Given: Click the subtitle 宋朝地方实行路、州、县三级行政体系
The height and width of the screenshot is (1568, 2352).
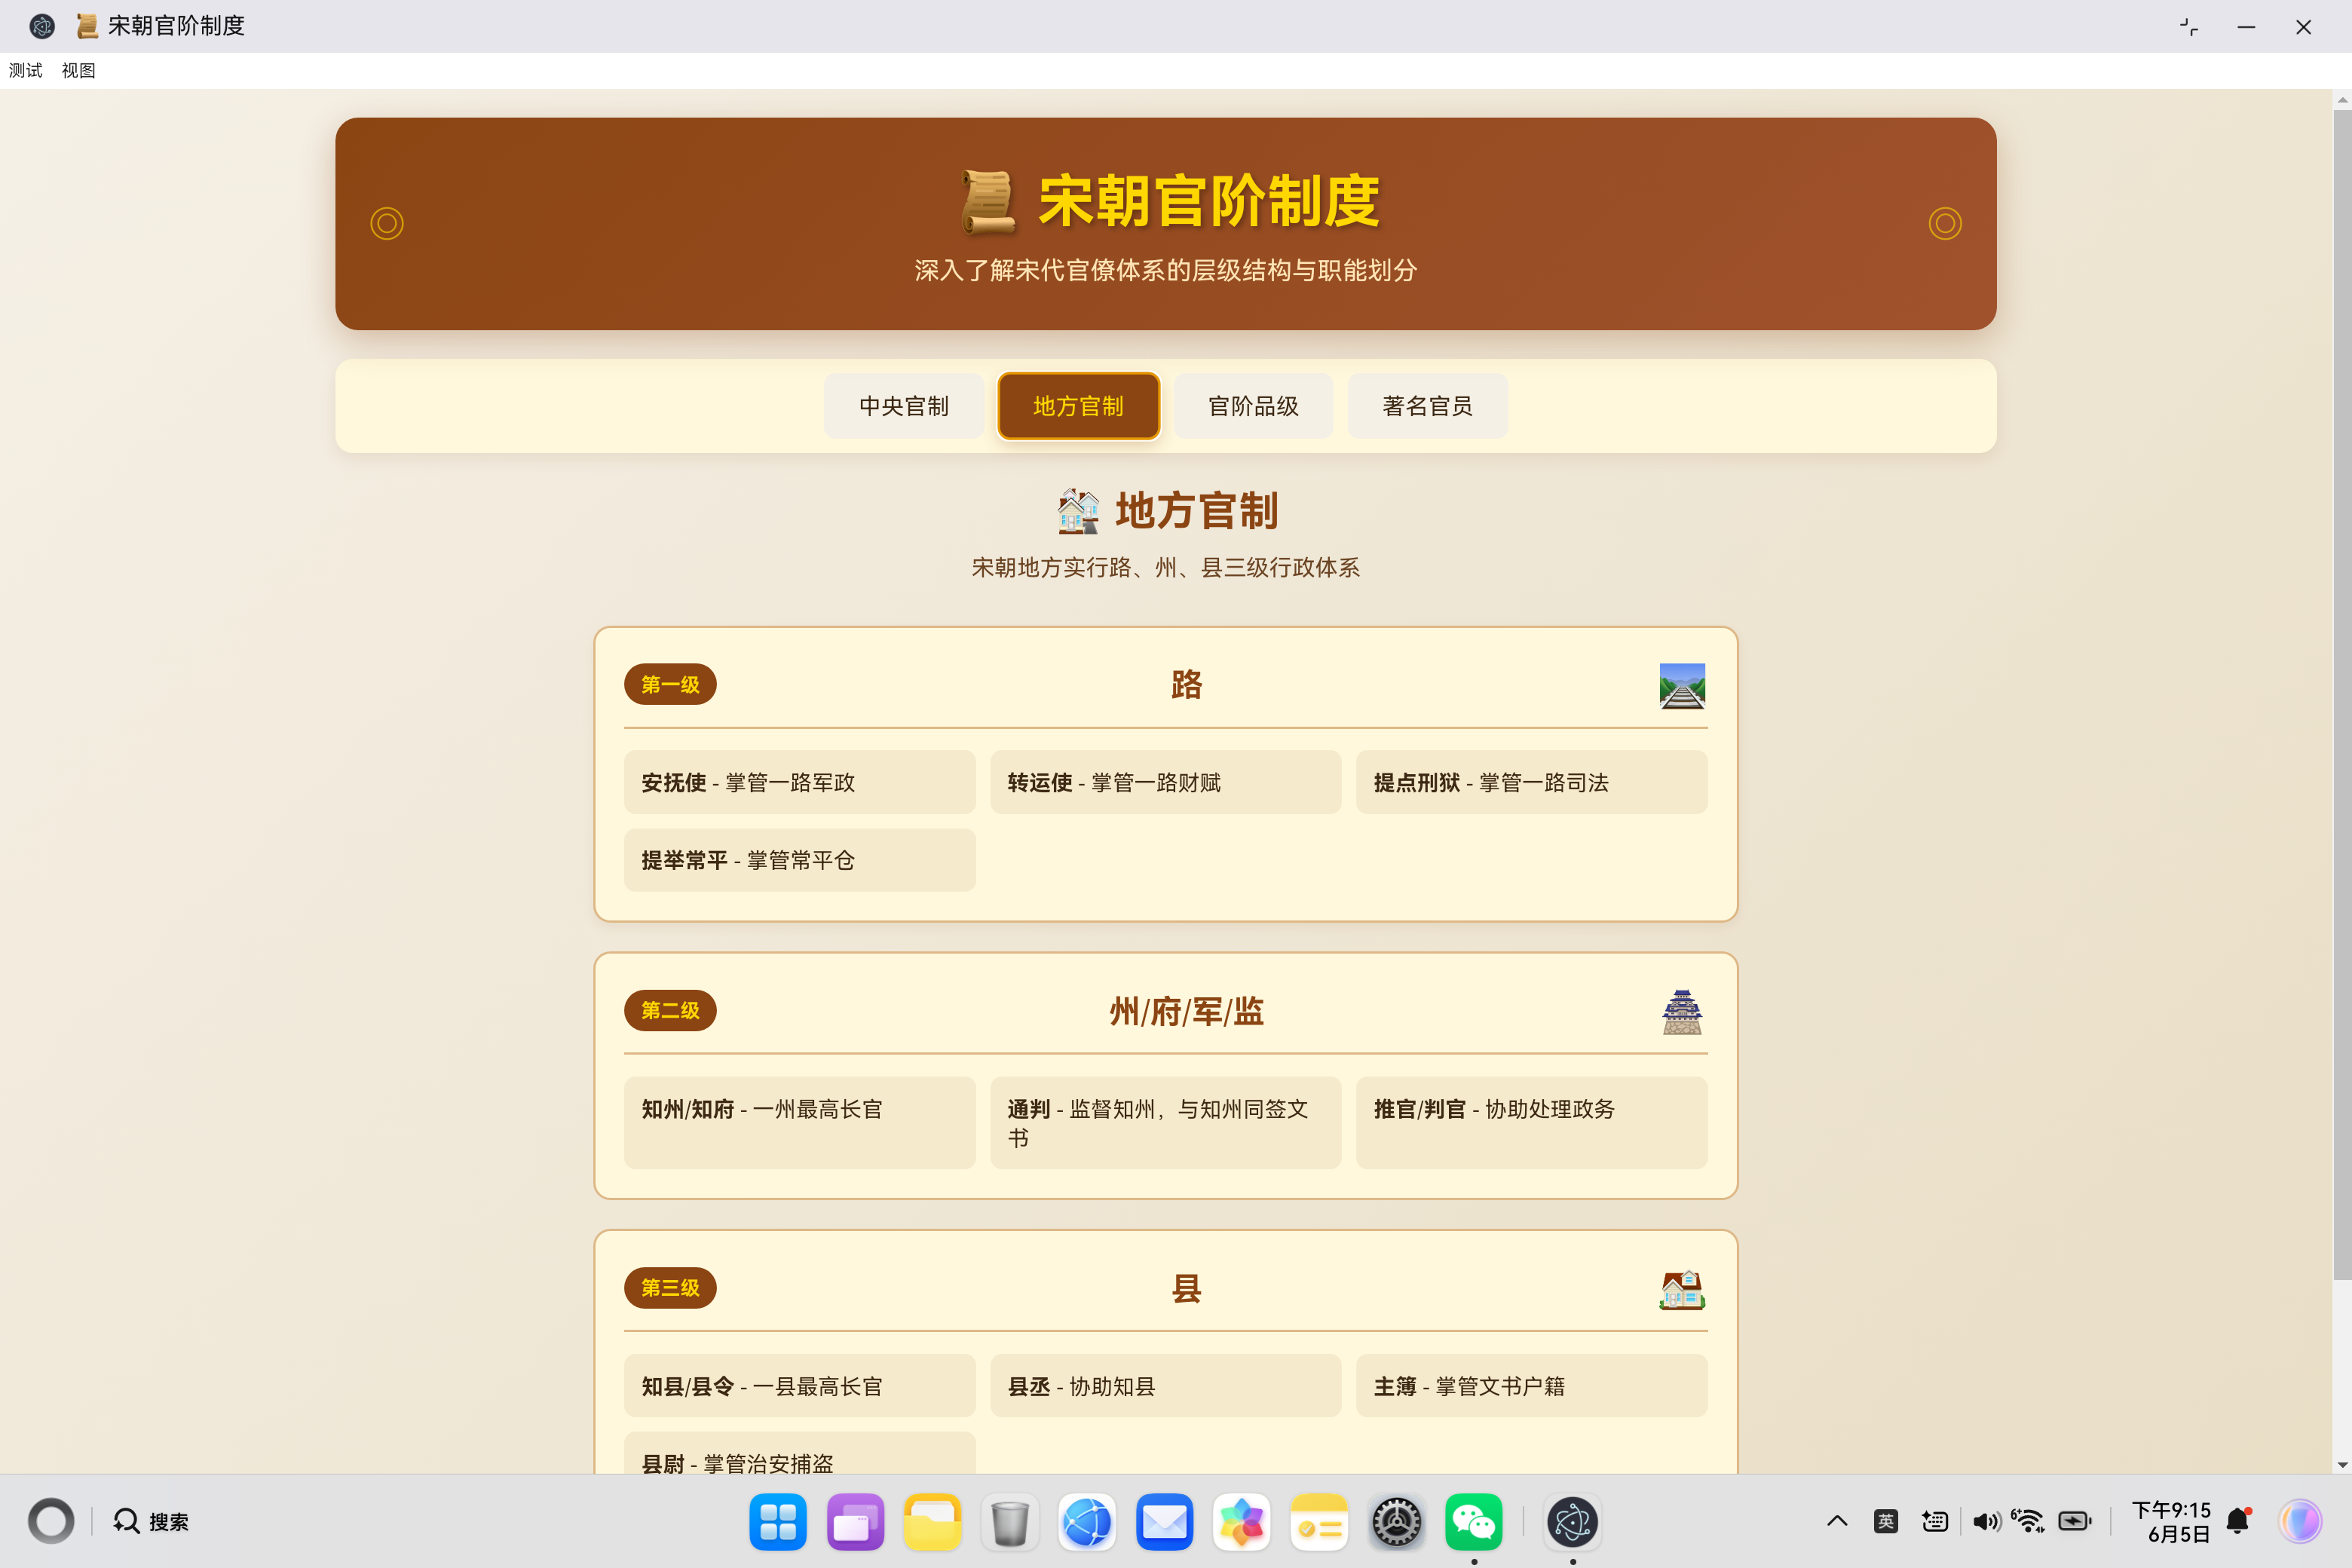Looking at the screenshot, I should [x=1166, y=568].
